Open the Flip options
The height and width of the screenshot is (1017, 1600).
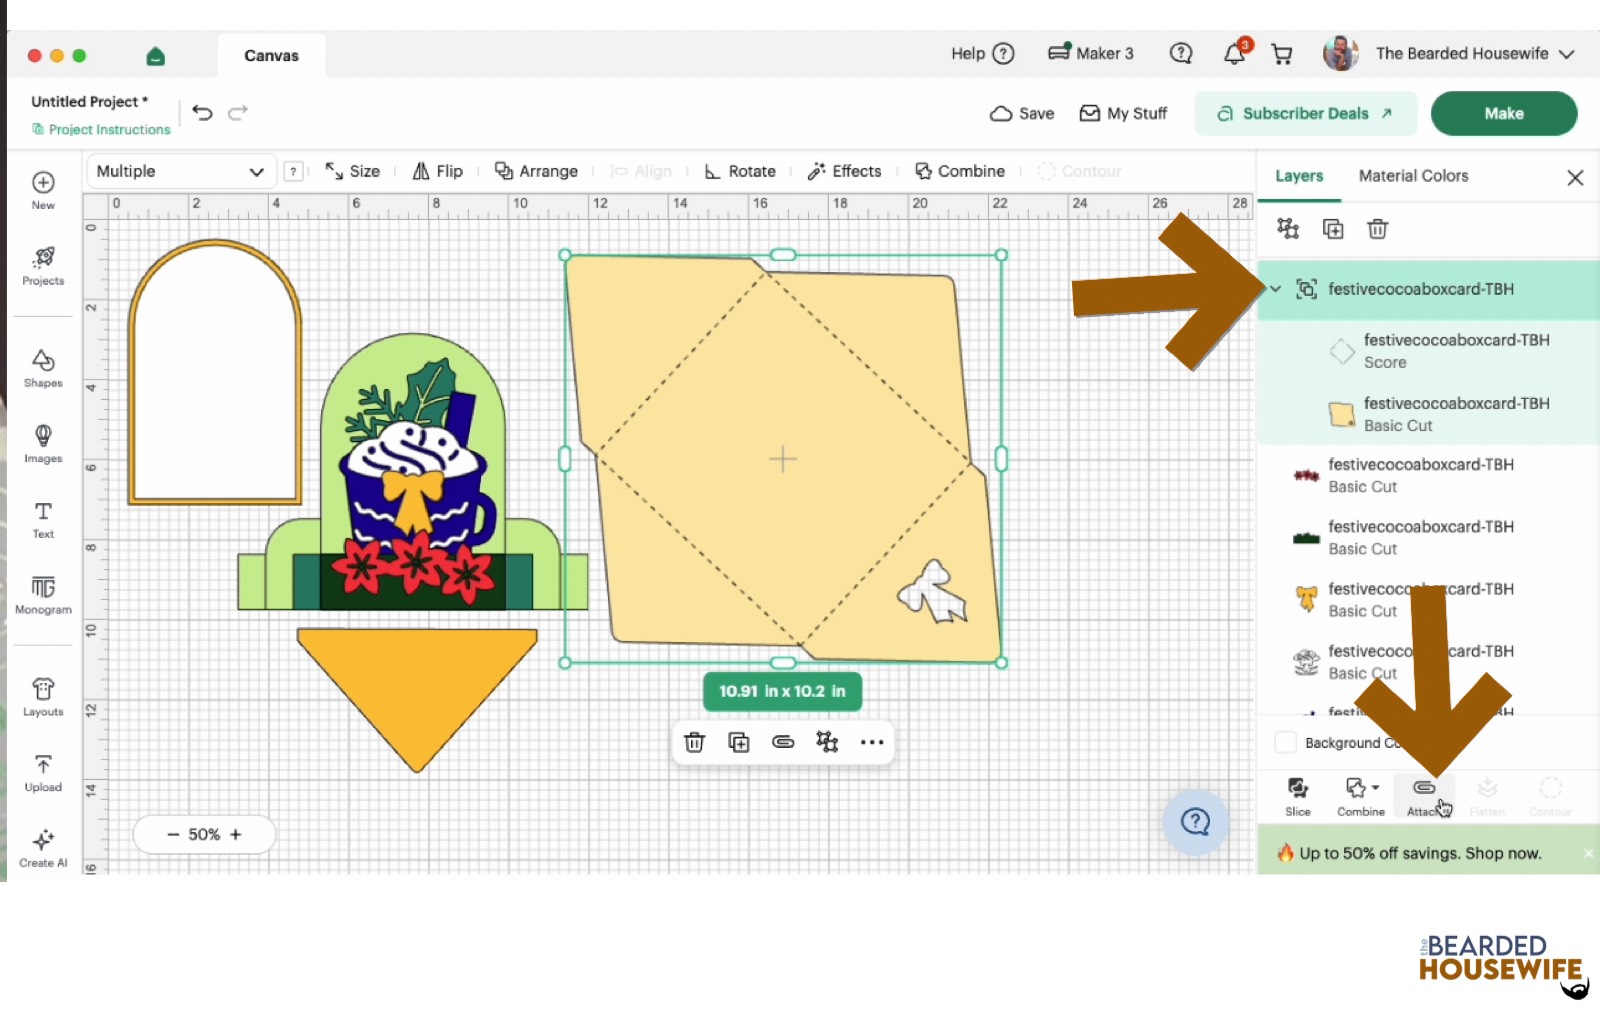click(438, 171)
